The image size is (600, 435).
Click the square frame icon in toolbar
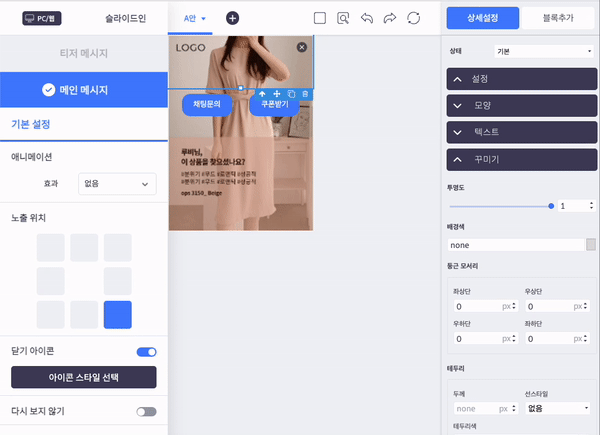(320, 18)
